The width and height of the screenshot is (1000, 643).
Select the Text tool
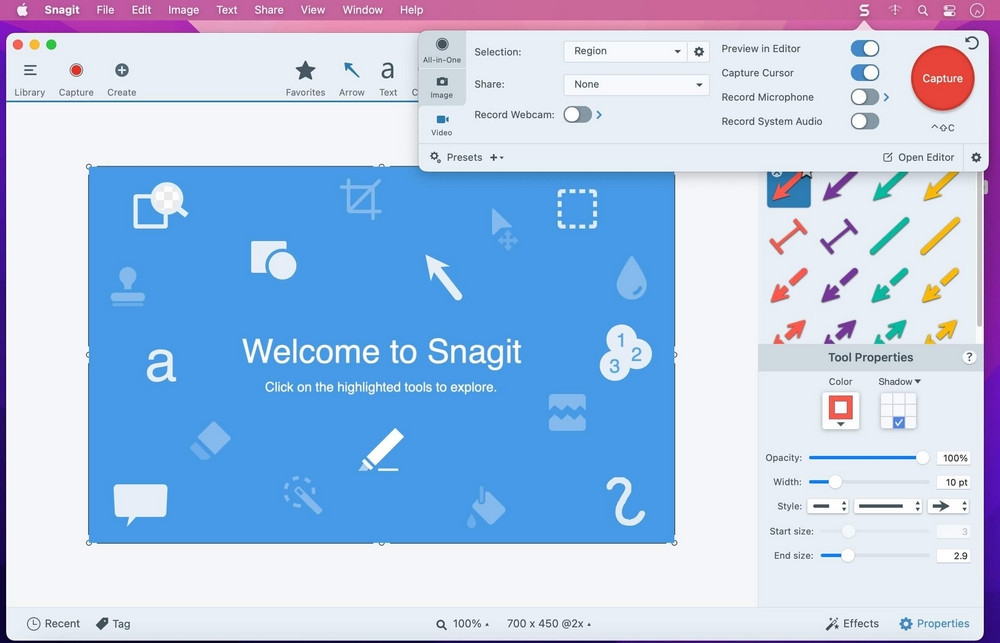tap(388, 72)
